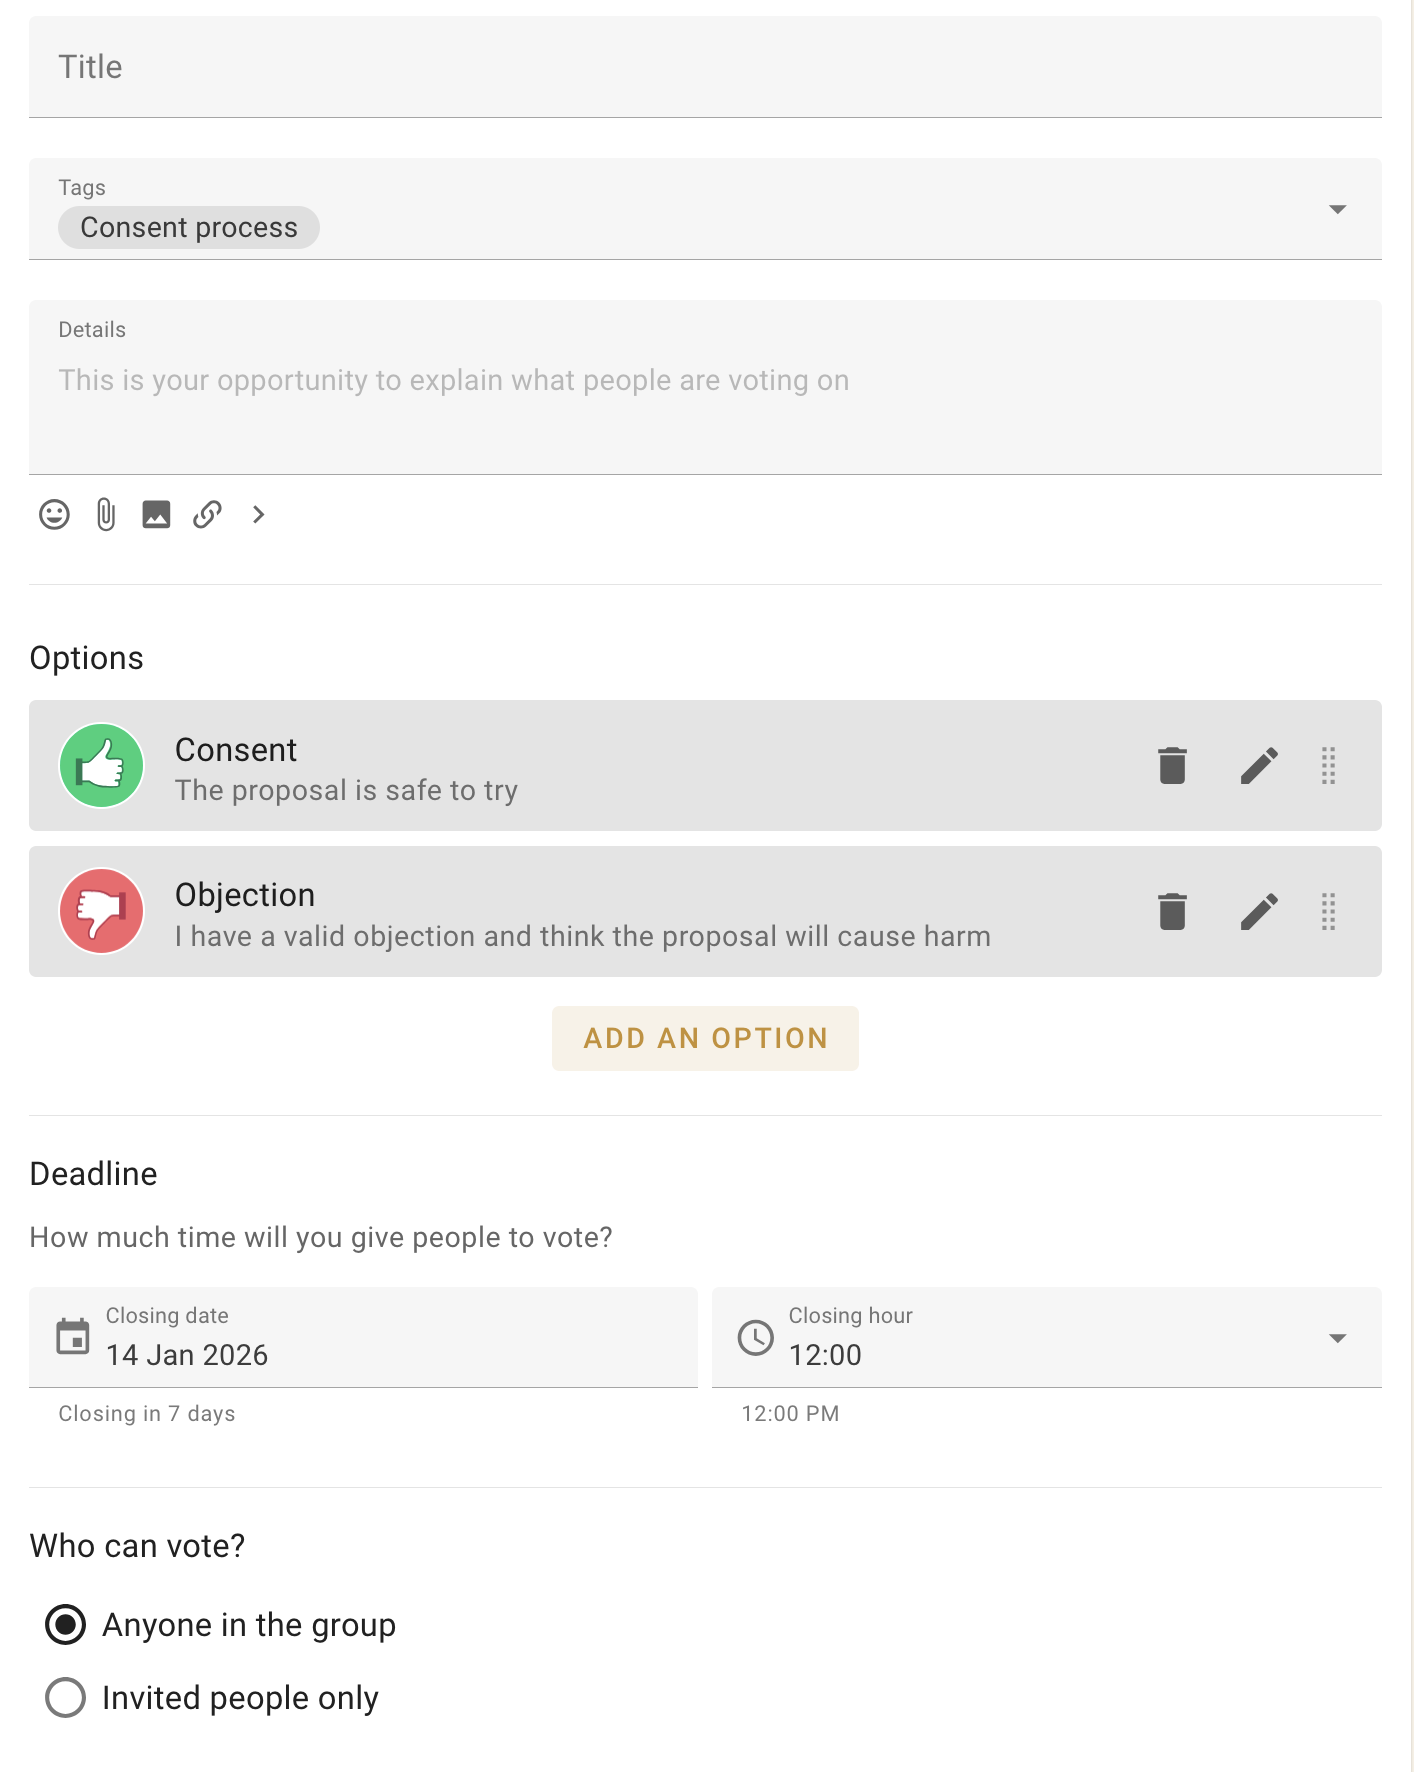Edit the Objection option with pencil icon

click(x=1259, y=911)
